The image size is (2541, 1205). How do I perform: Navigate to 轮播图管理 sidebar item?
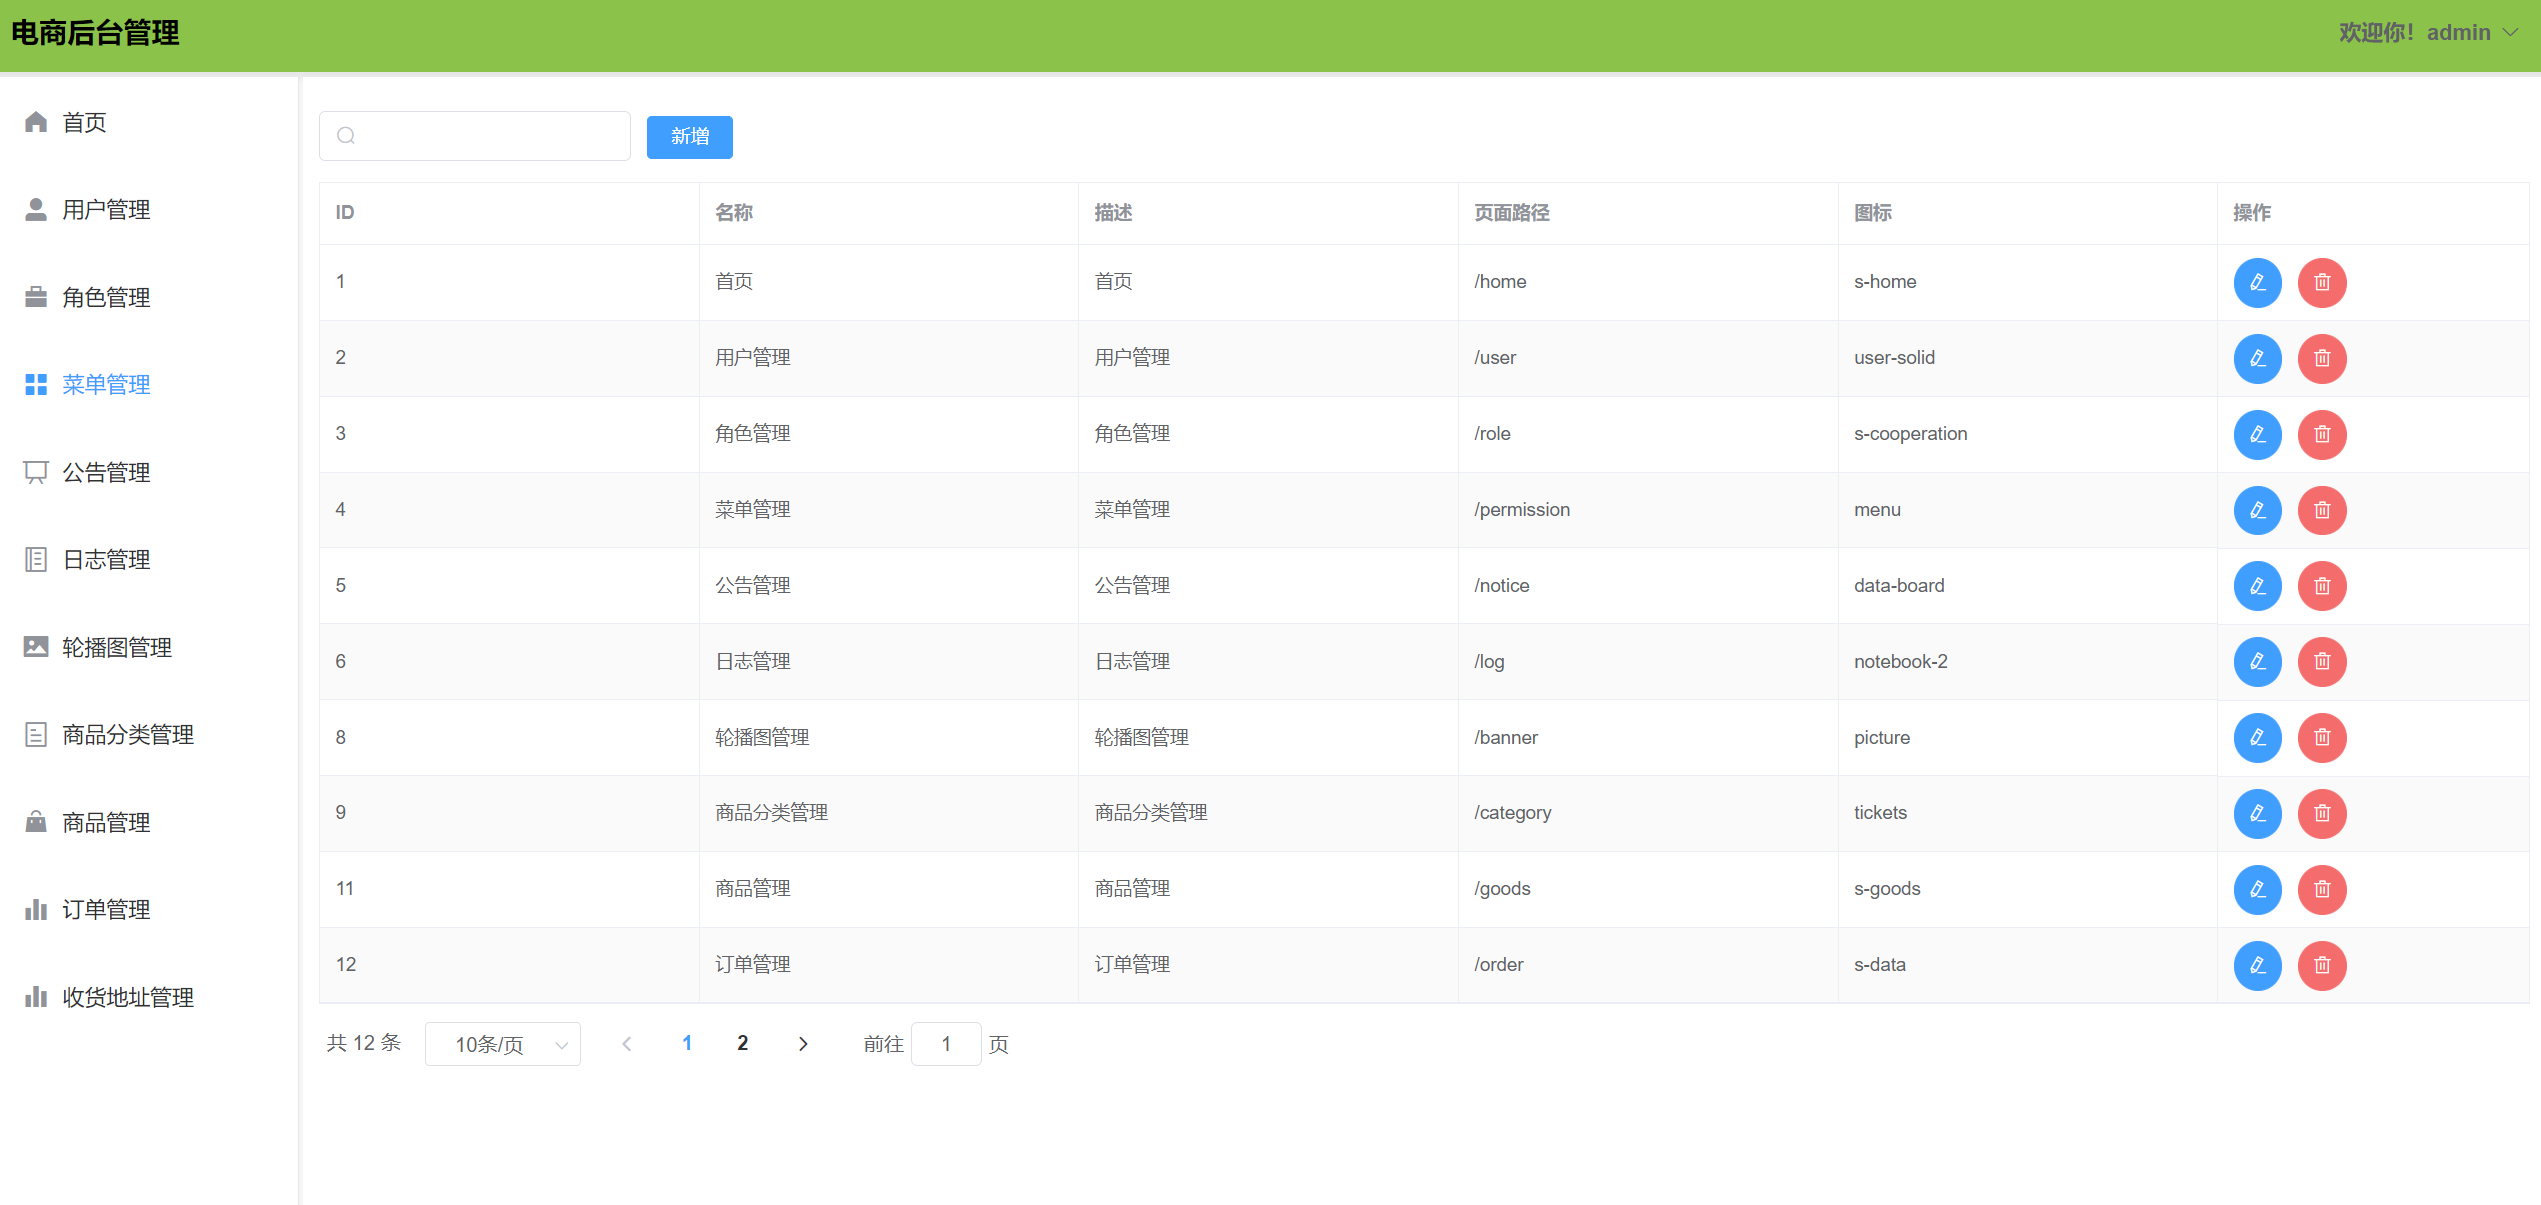116,648
